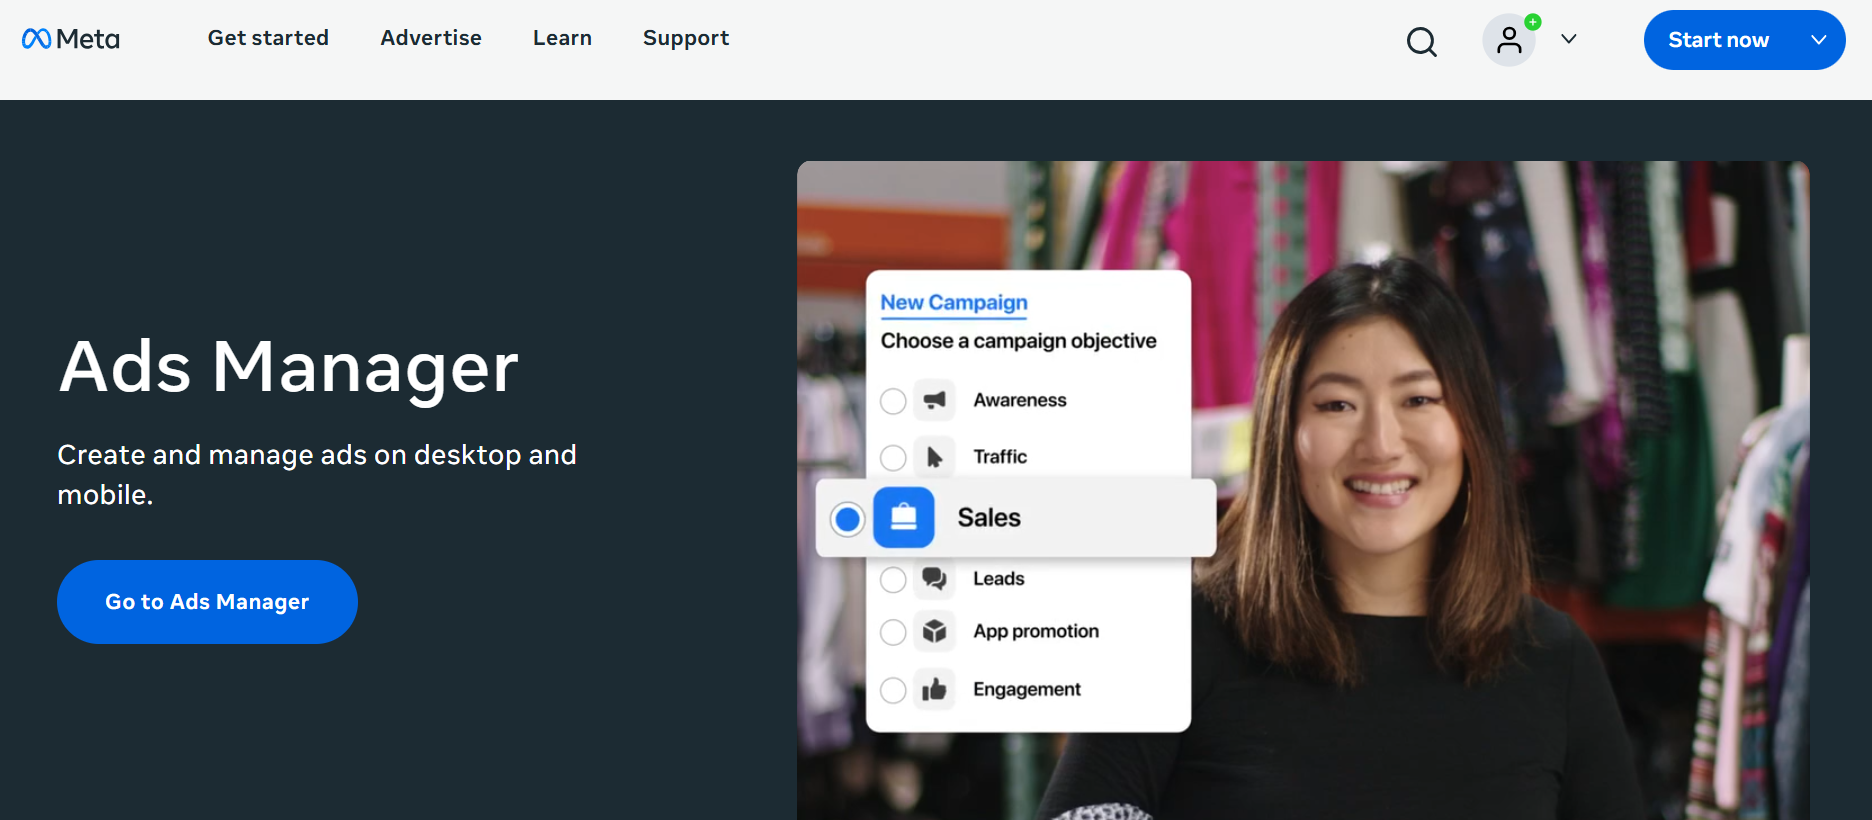Click 'Choose a campaign objective' text
Image resolution: width=1872 pixels, height=820 pixels.
(1018, 341)
